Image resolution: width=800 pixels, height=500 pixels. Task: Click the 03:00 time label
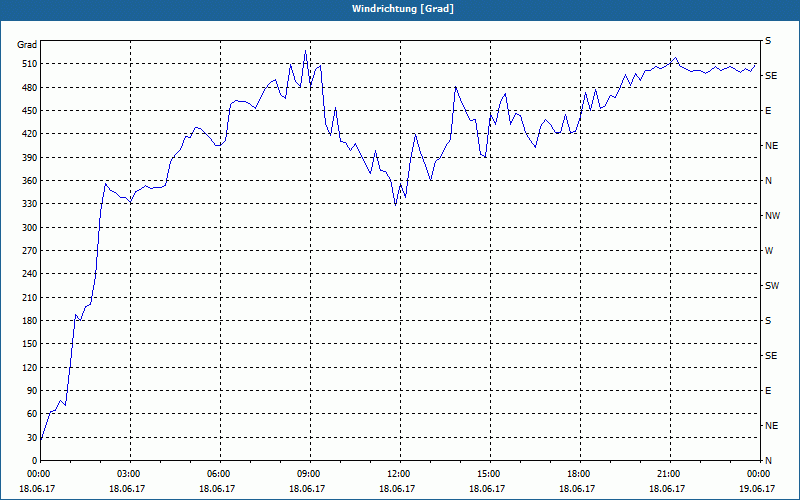point(130,473)
